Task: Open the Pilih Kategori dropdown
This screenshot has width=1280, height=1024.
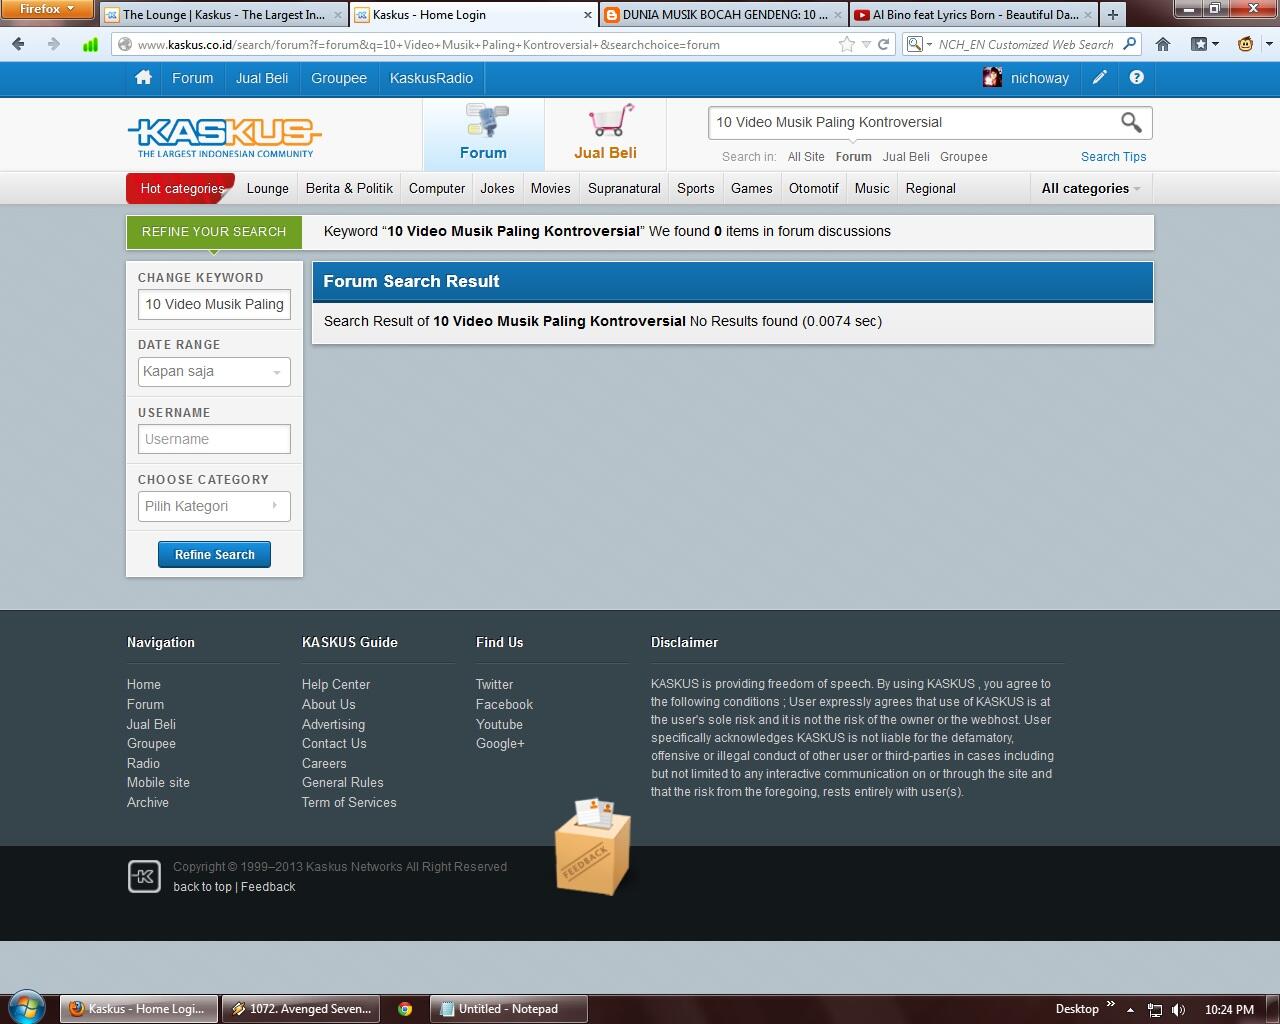Action: pyautogui.click(x=214, y=506)
